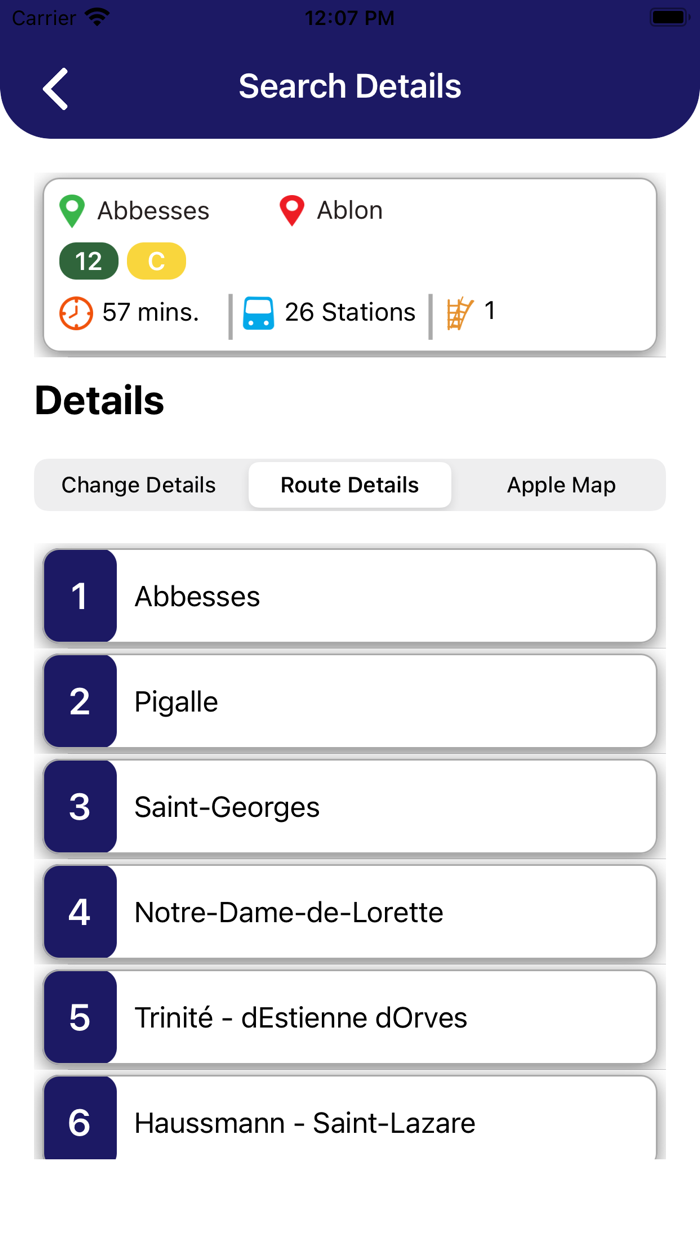Enable the Change Details segment
Image resolution: width=700 pixels, height=1244 pixels.
(x=138, y=484)
